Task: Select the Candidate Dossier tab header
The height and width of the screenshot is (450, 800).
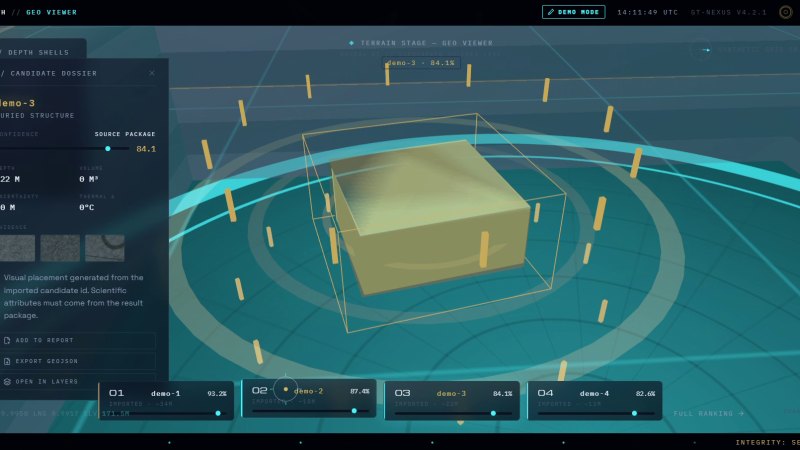Action: pos(54,73)
